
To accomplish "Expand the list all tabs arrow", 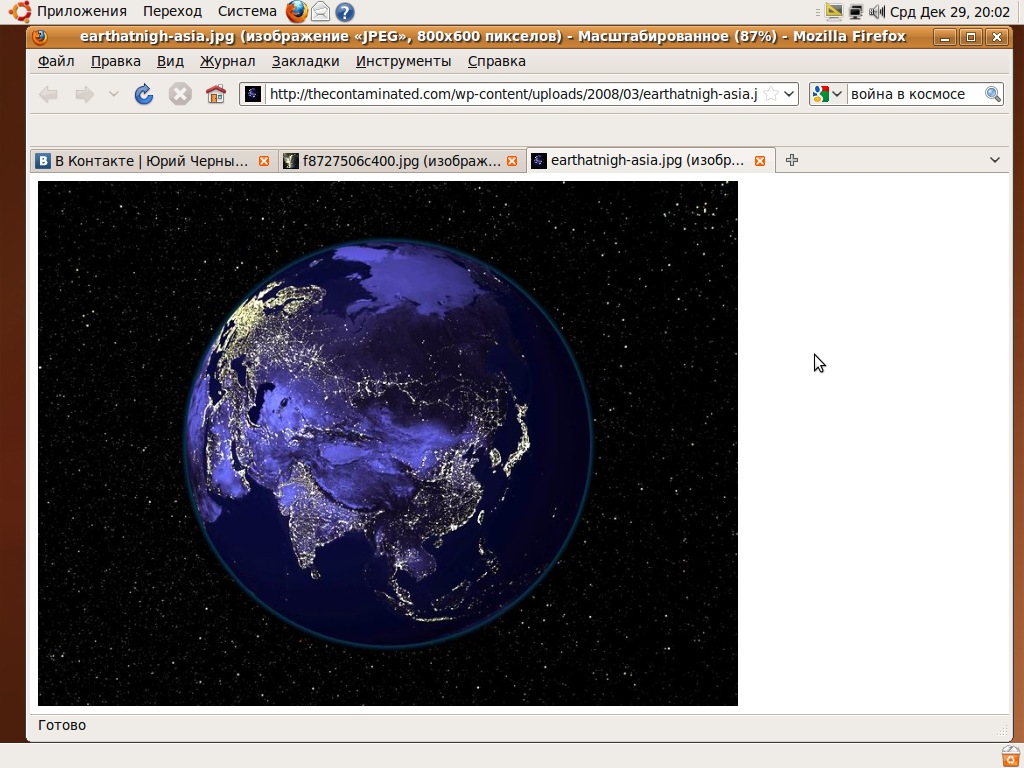I will pos(995,160).
